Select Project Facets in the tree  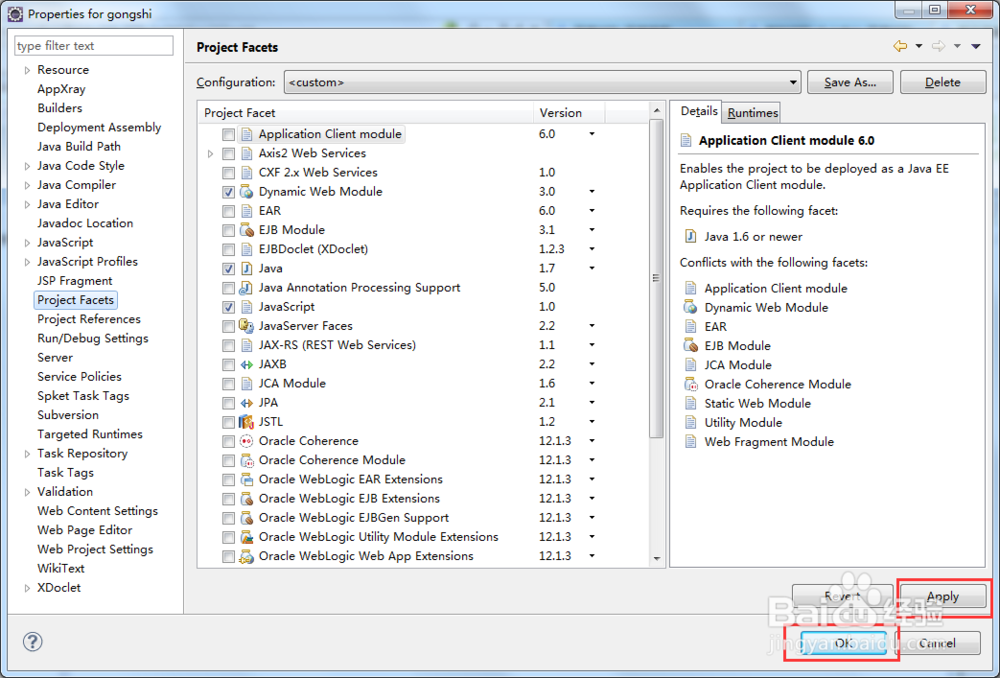(75, 300)
